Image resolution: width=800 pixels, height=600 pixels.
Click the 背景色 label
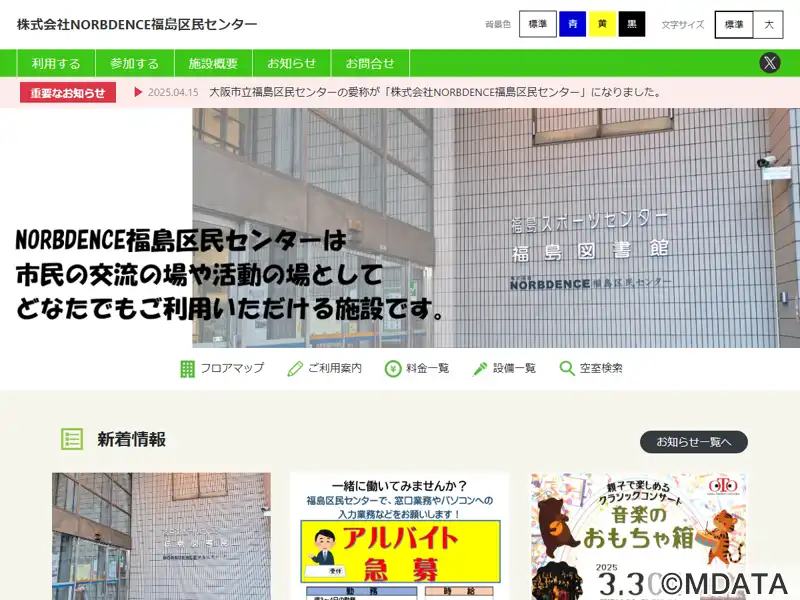(x=497, y=24)
